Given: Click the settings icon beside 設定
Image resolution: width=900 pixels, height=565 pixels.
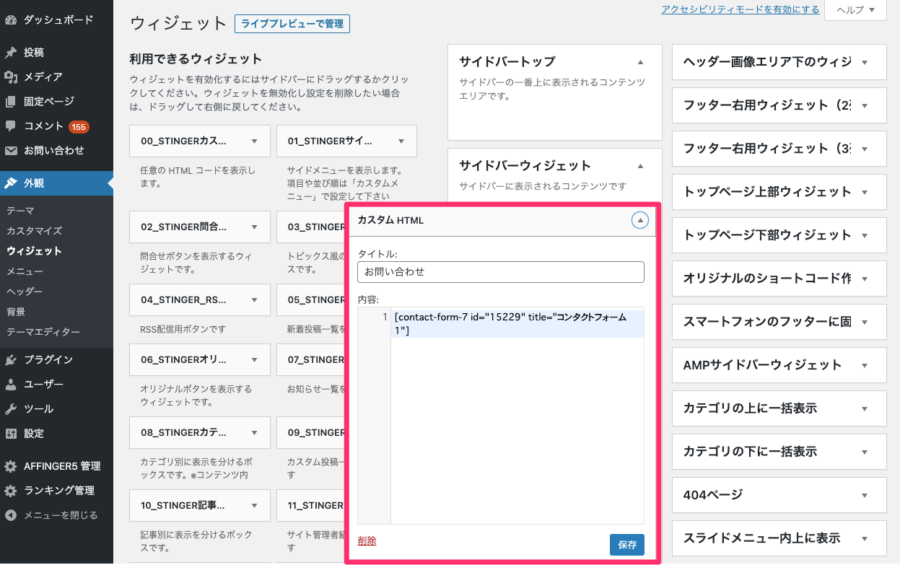Looking at the screenshot, I should 10,434.
